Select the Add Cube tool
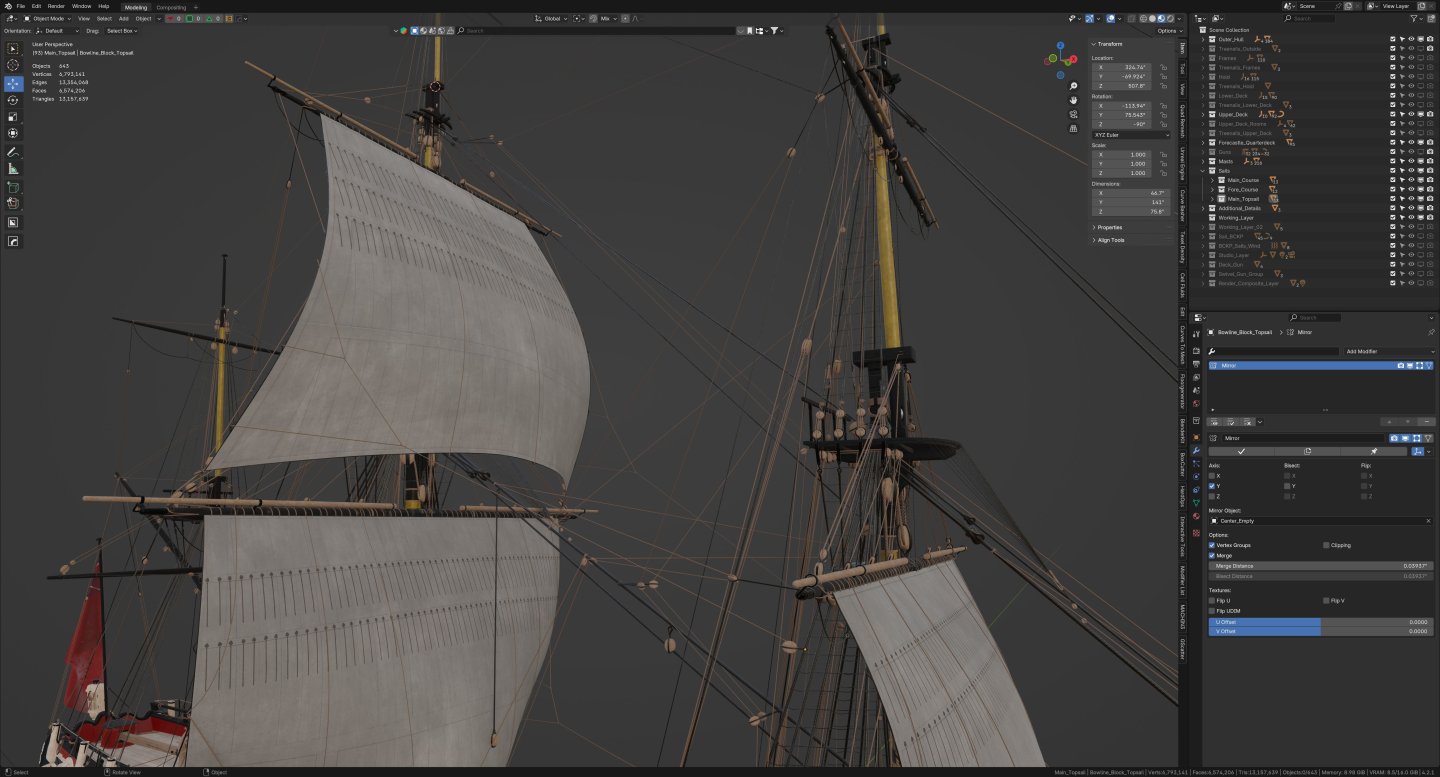This screenshot has height=777, width=1440. 13,187
